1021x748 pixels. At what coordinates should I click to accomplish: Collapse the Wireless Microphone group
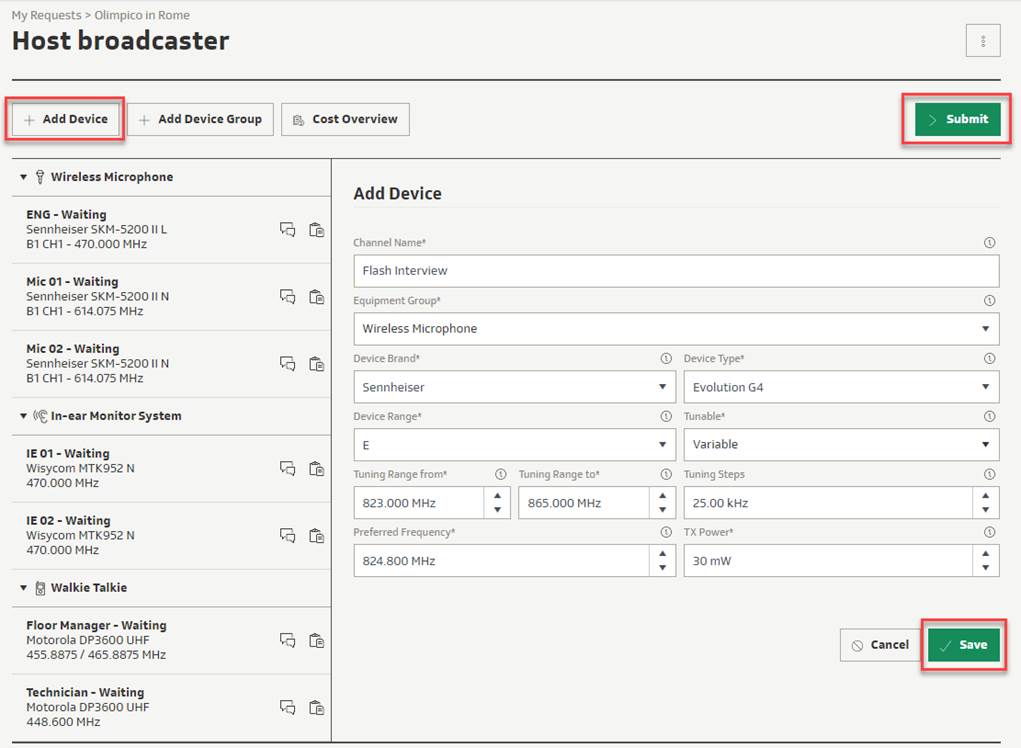[x=24, y=177]
